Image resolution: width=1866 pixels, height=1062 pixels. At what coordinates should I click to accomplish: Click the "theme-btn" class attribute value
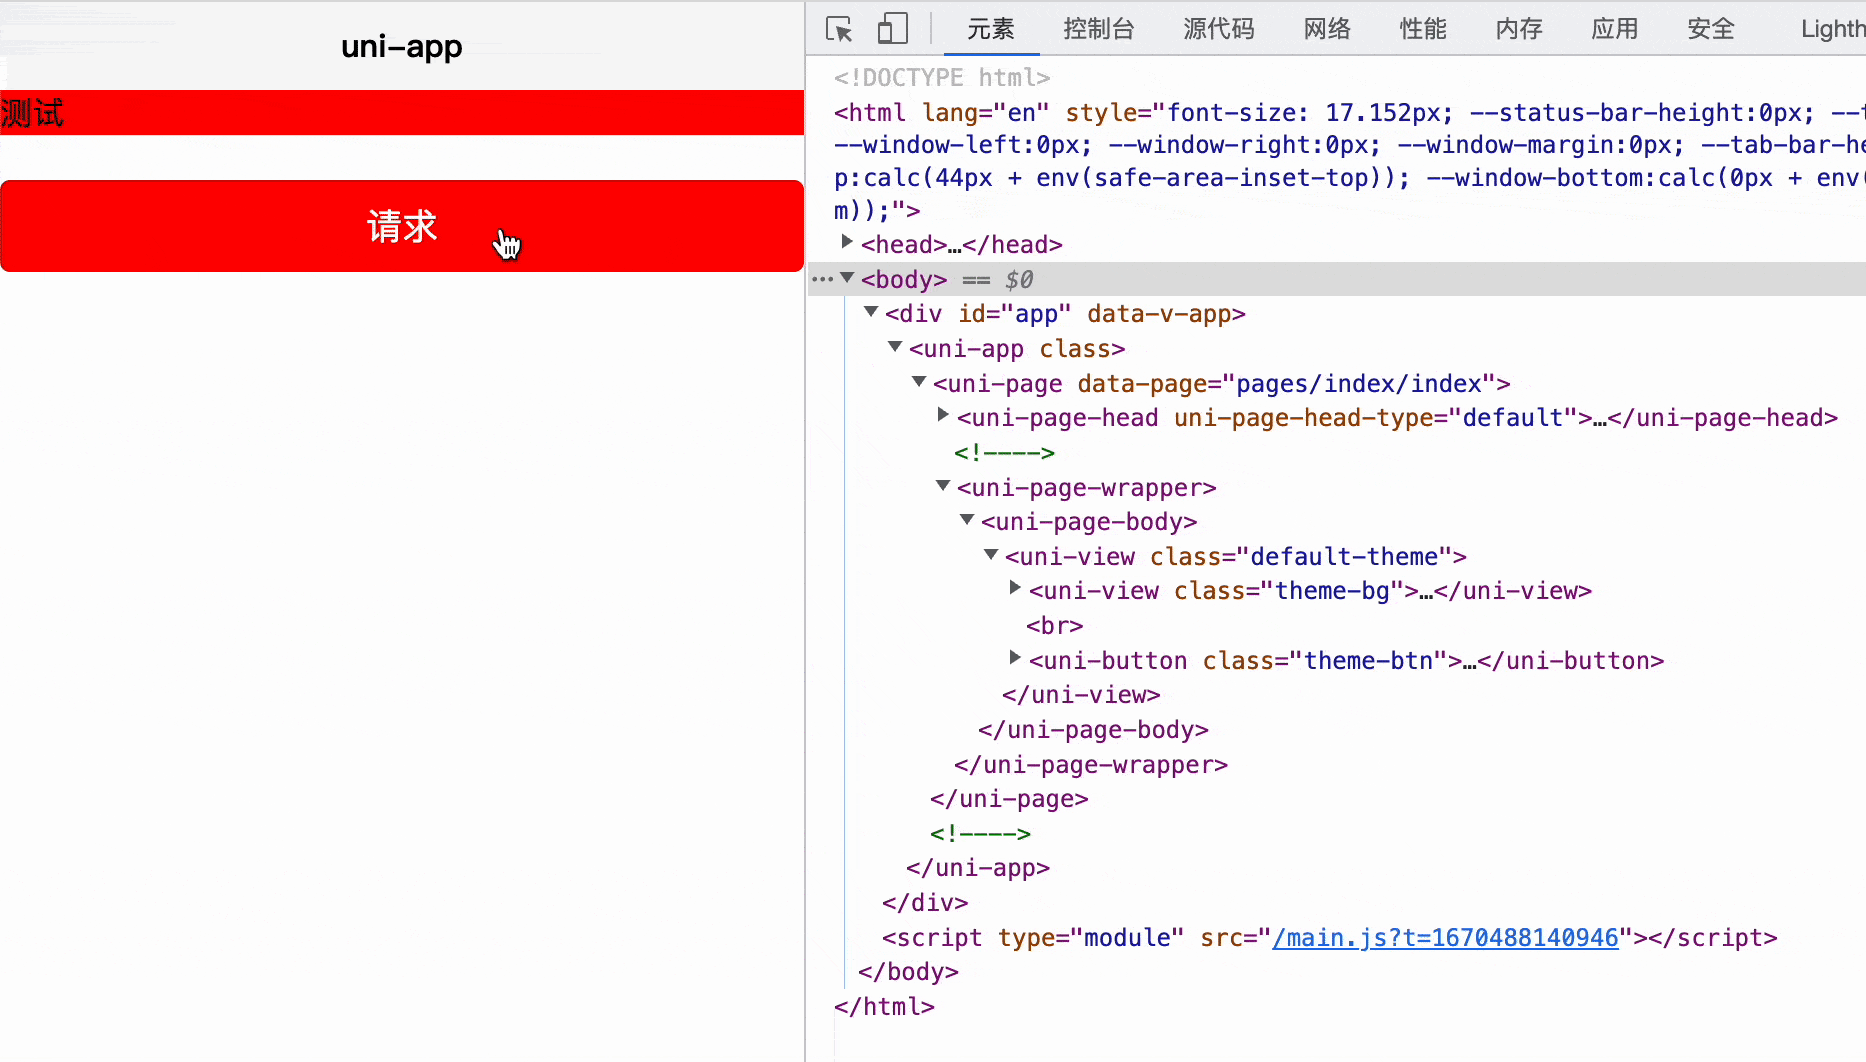[1369, 661]
